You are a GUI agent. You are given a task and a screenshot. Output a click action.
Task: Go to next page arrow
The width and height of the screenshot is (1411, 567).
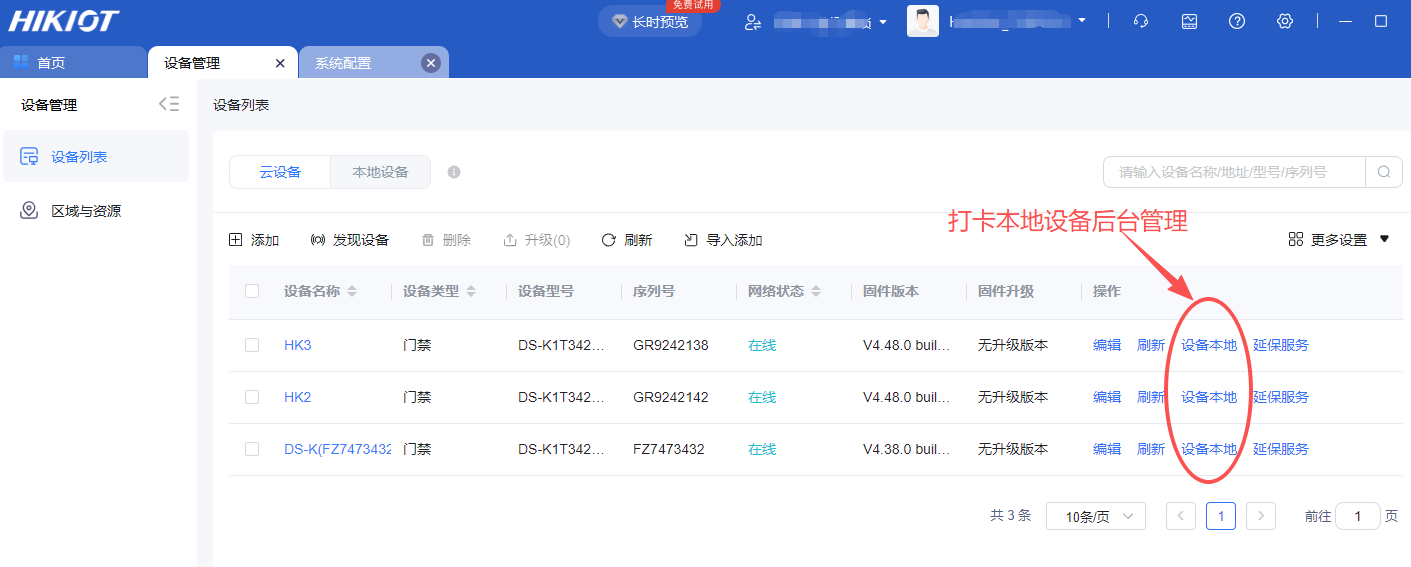(1261, 516)
